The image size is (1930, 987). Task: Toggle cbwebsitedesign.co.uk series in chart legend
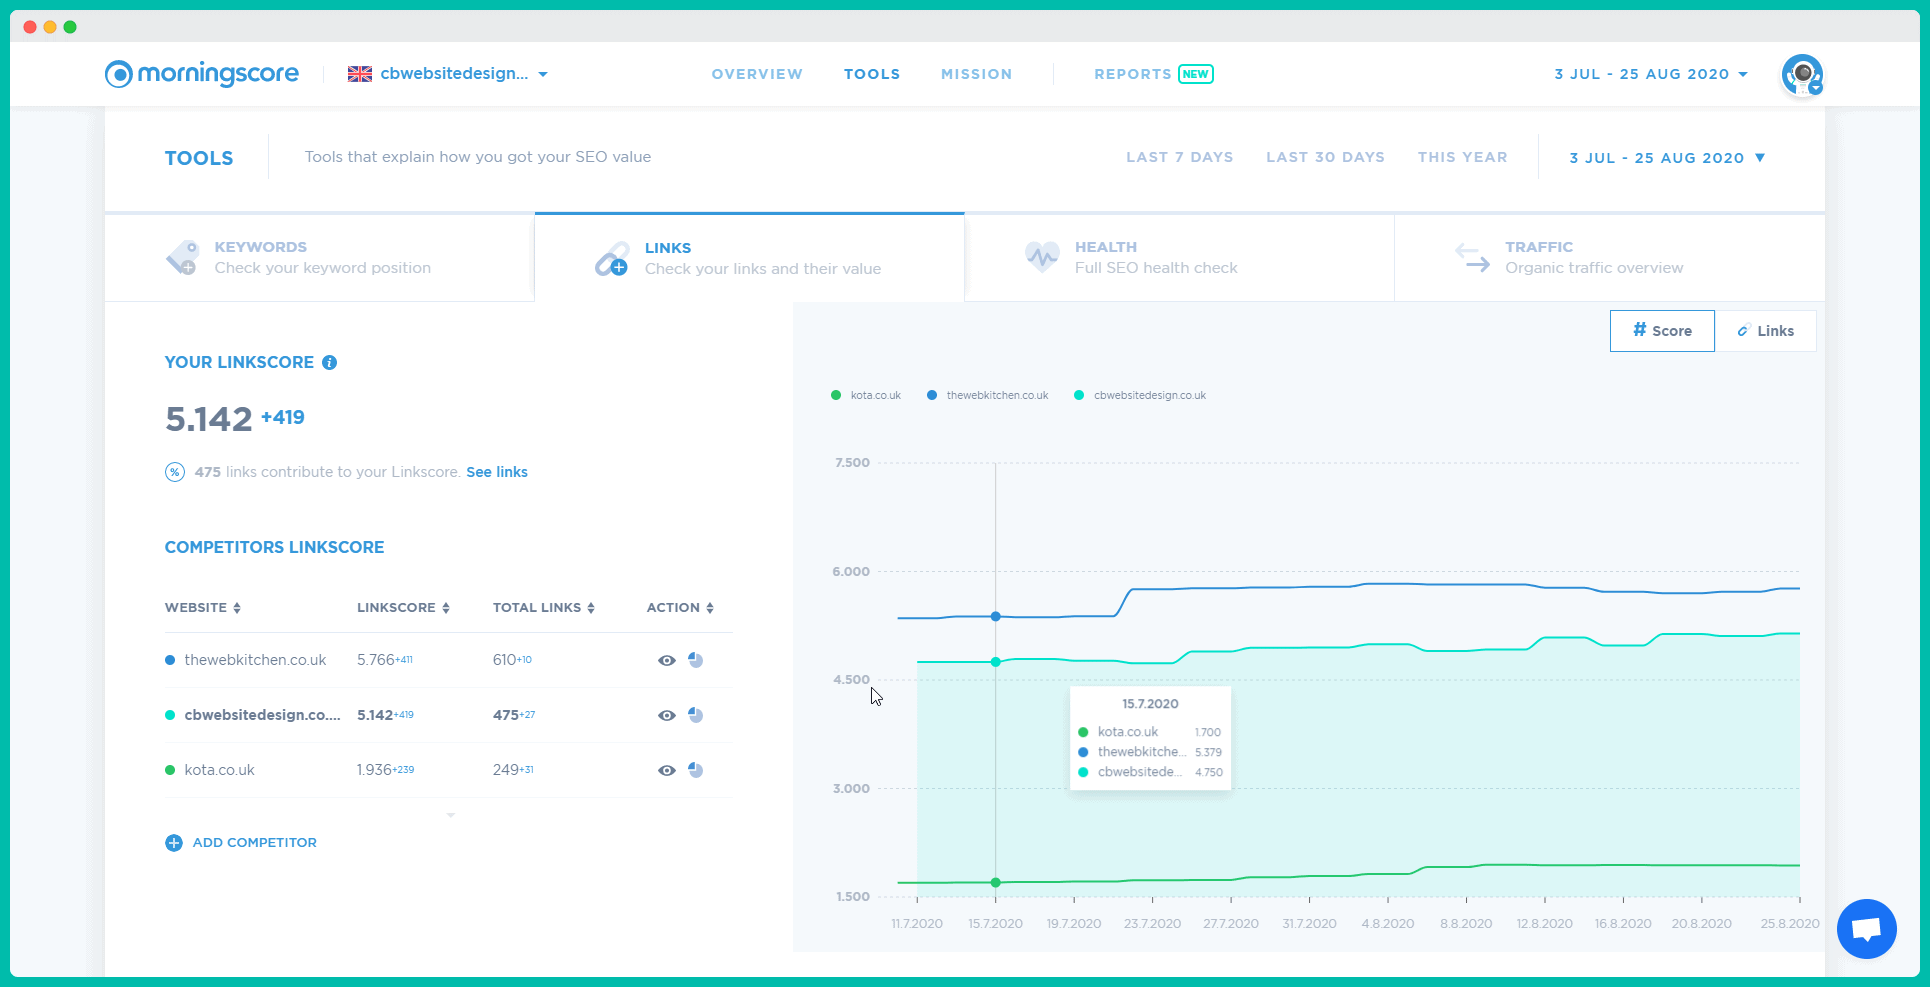pyautogui.click(x=1140, y=395)
